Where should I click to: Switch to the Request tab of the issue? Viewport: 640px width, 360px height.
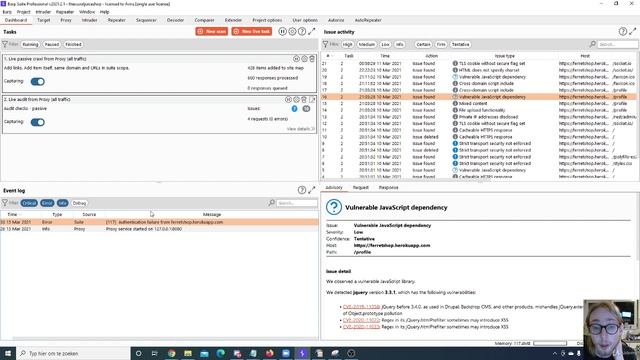point(360,187)
